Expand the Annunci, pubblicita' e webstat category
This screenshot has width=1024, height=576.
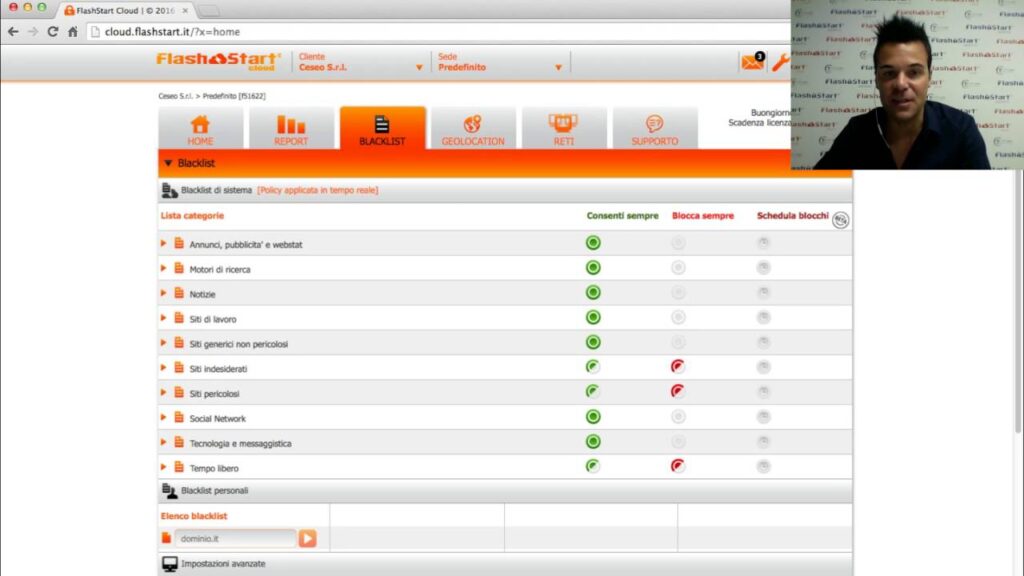163,244
